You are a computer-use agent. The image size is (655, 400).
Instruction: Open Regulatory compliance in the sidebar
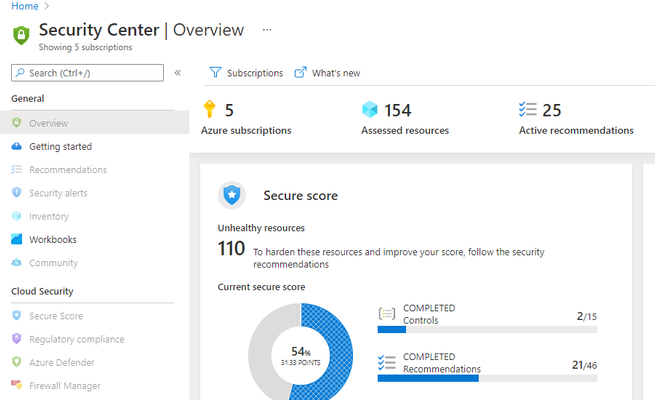pyautogui.click(x=76, y=339)
